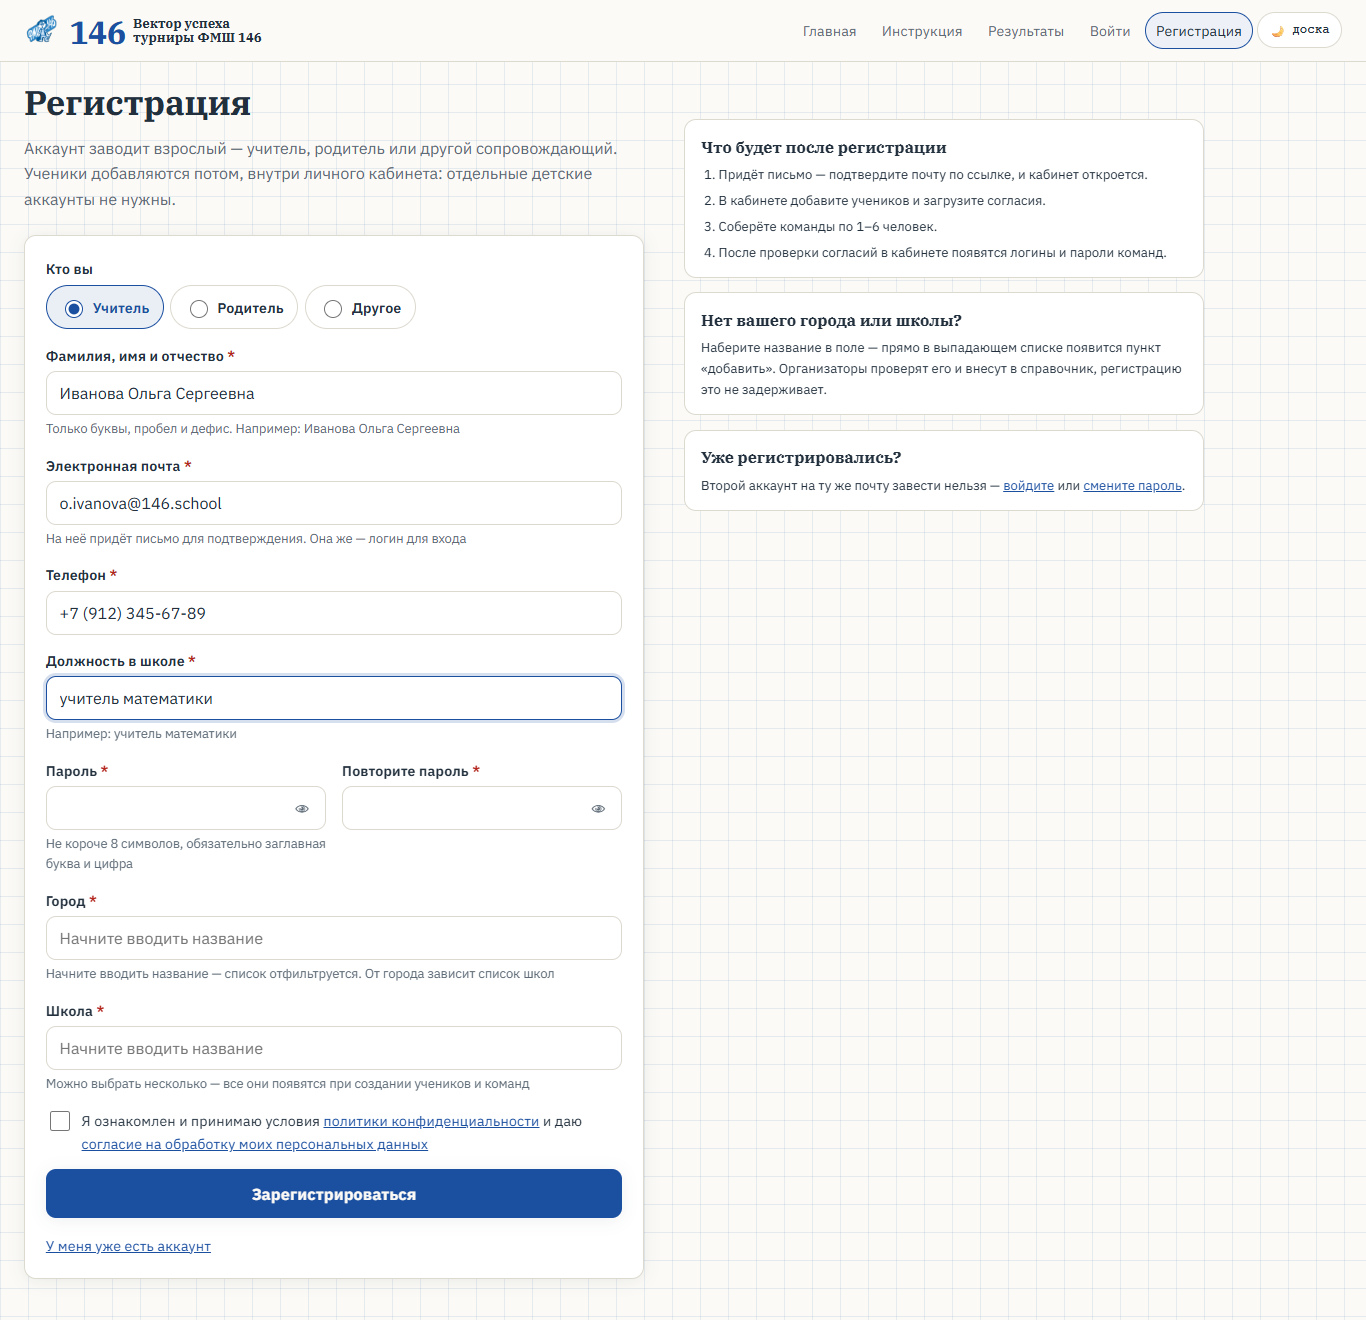Image resolution: width=1366 pixels, height=1320 pixels.
Task: Open the политики конфиденциальности link
Action: tap(431, 1122)
